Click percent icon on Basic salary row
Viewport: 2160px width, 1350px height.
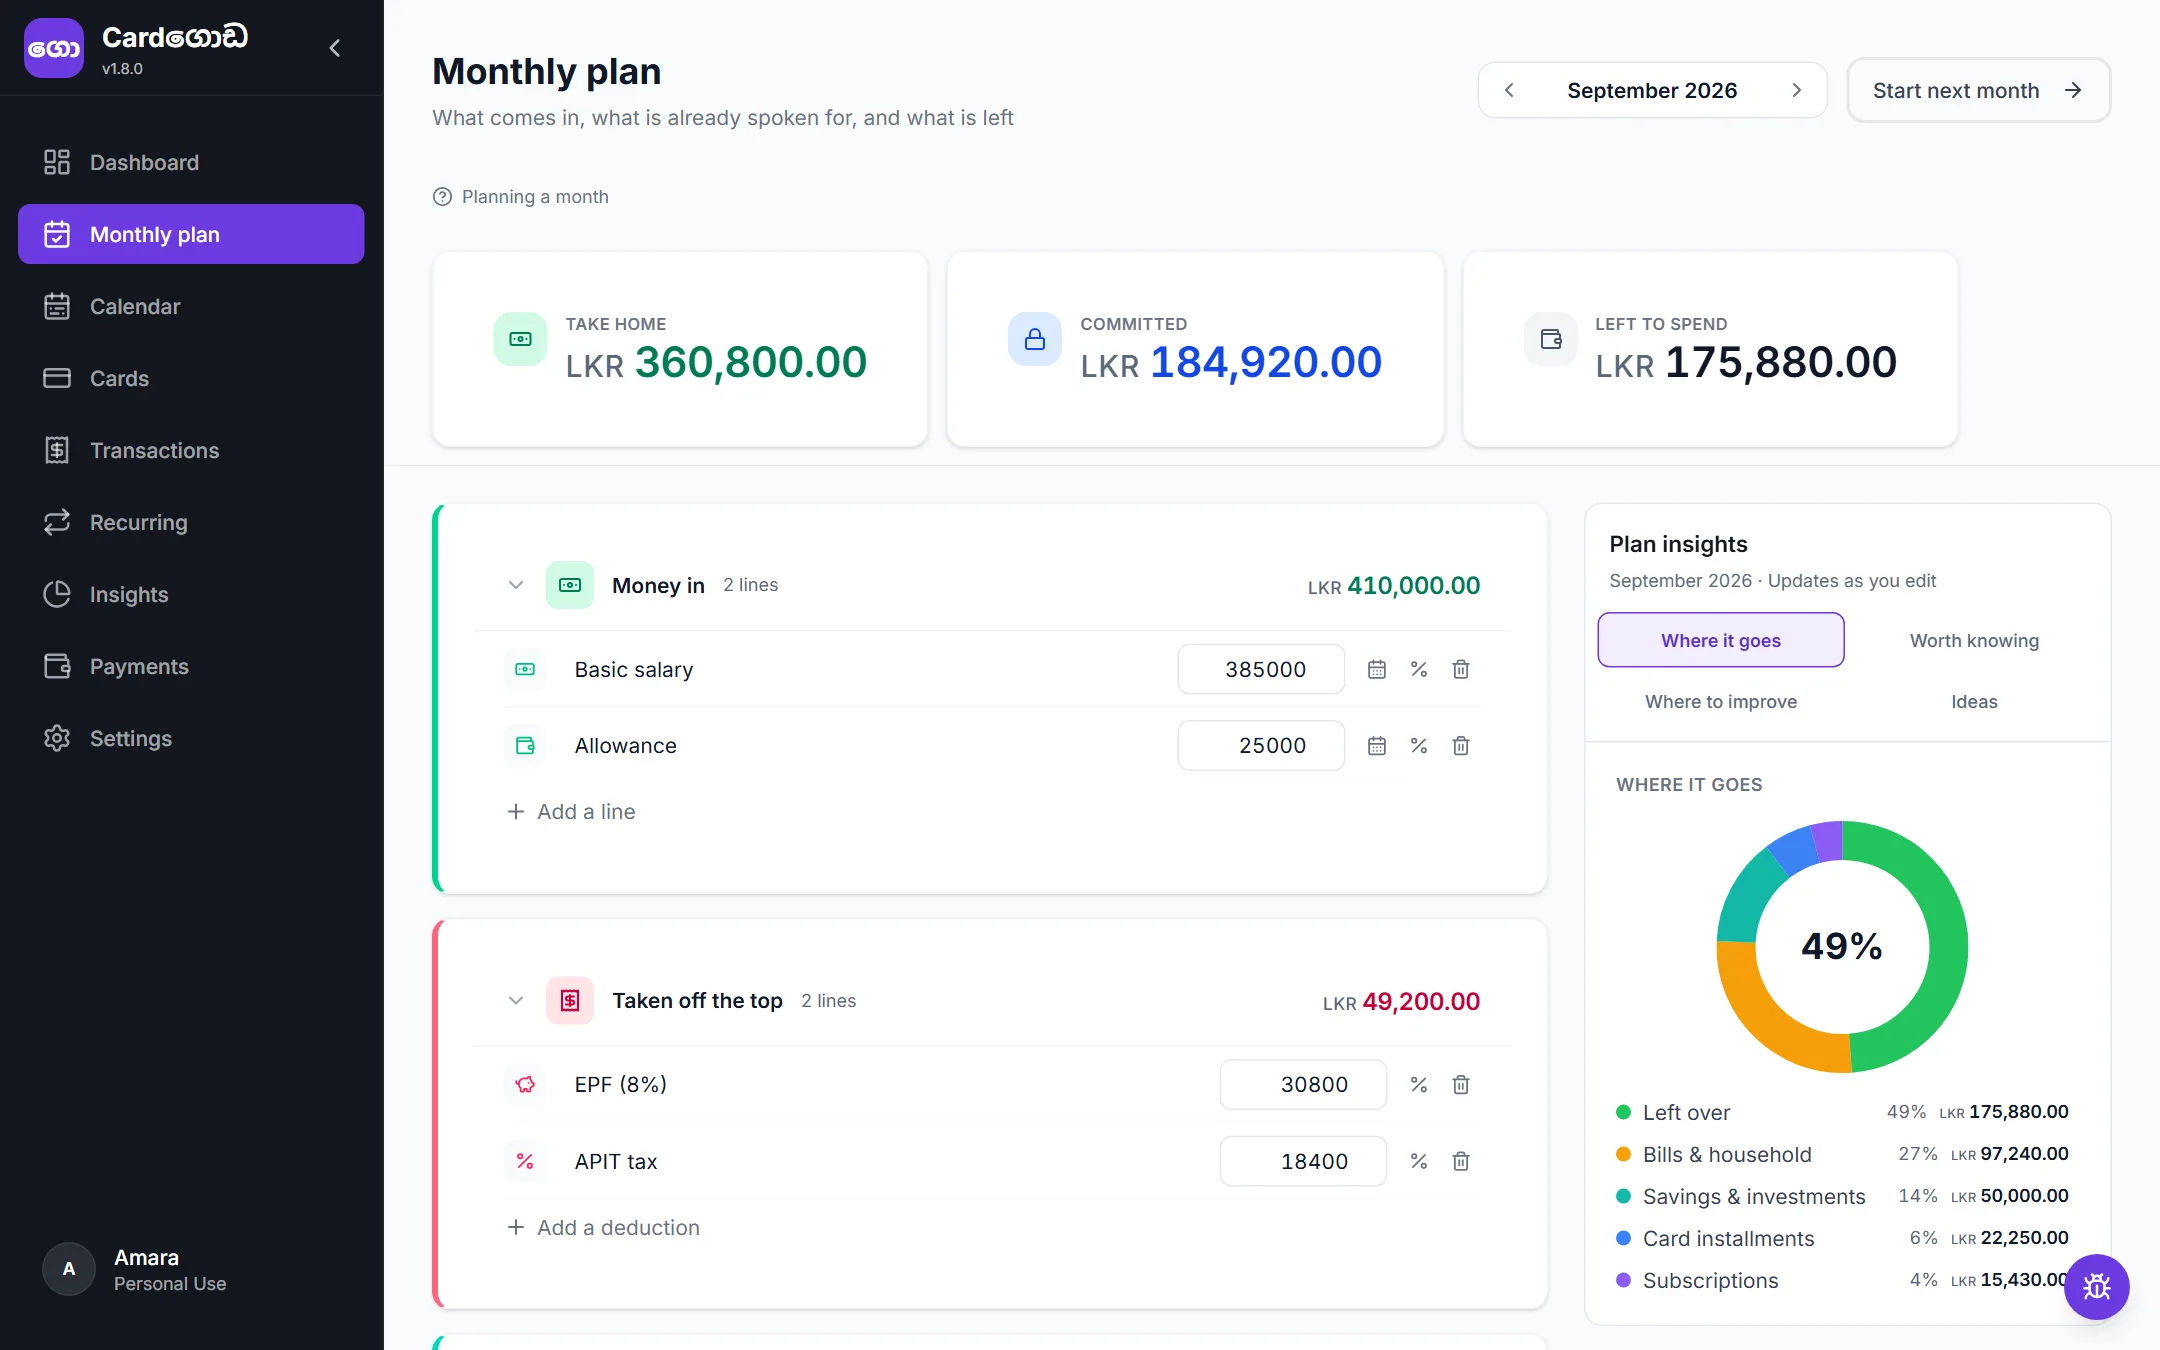(x=1419, y=669)
